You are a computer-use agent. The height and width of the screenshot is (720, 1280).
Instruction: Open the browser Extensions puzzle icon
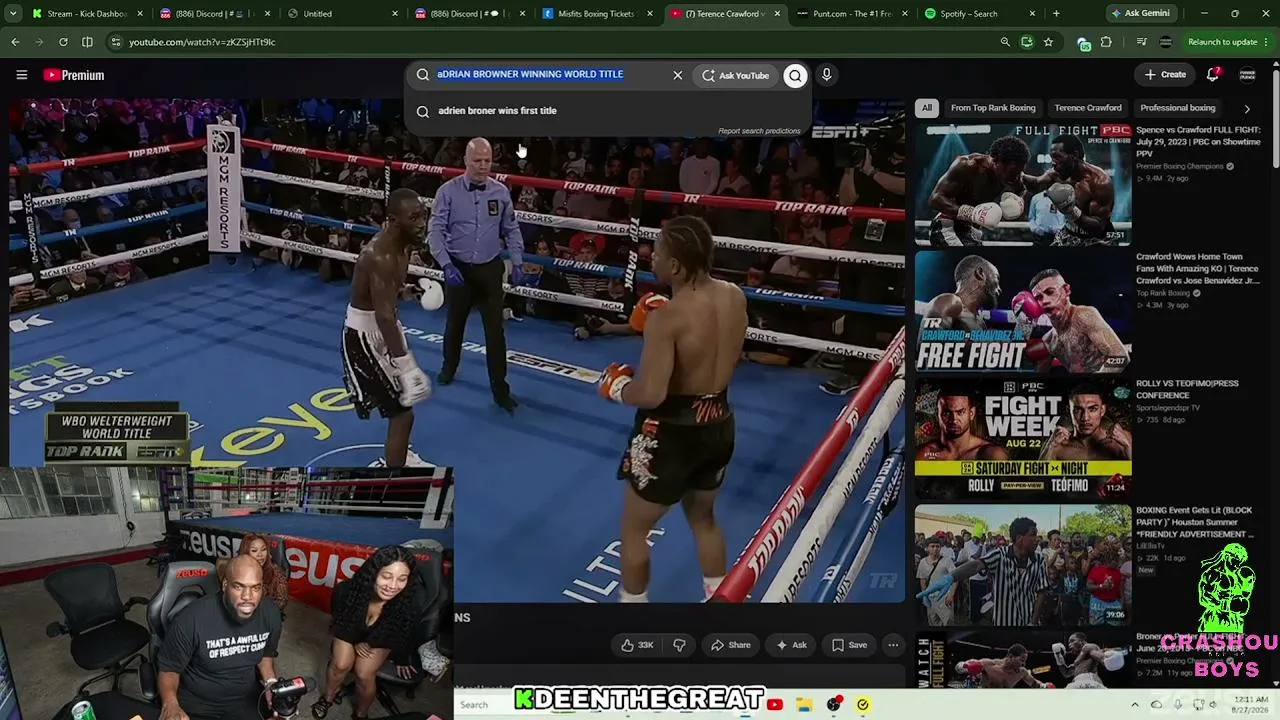coord(1106,42)
